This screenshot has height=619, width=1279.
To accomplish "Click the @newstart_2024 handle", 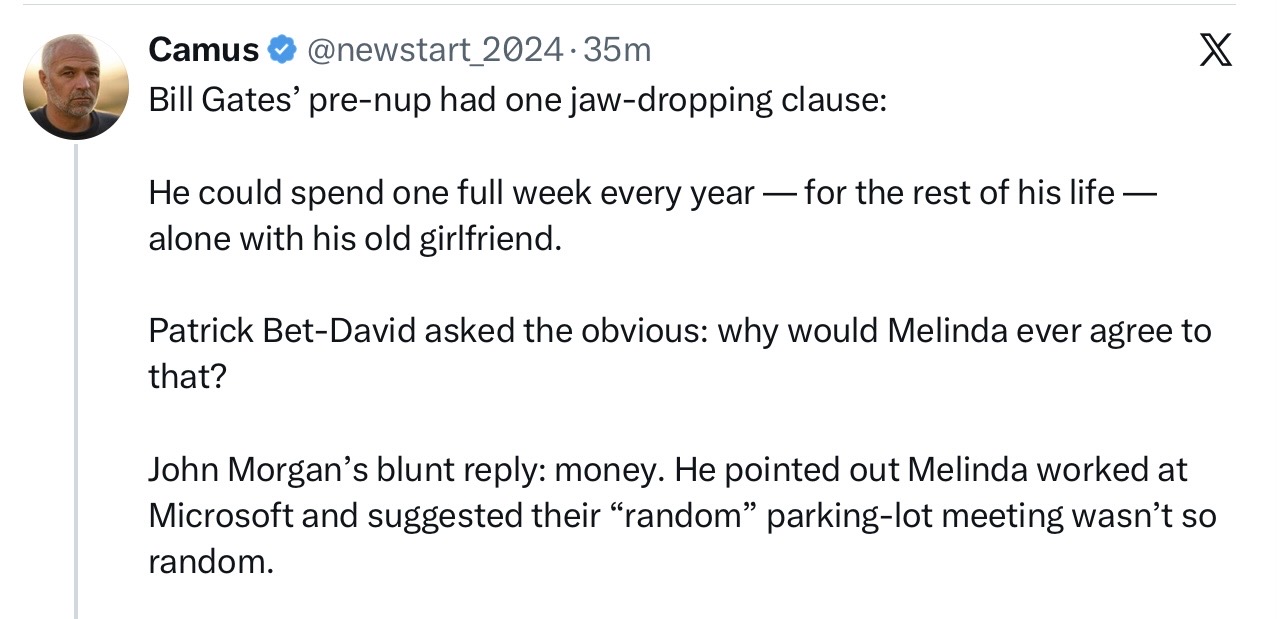I will [x=432, y=48].
